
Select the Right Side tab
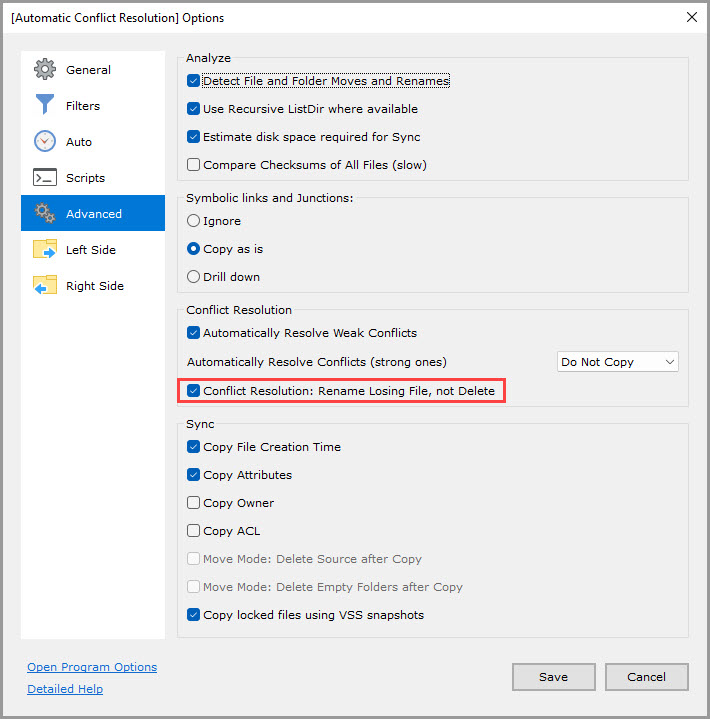tap(93, 286)
